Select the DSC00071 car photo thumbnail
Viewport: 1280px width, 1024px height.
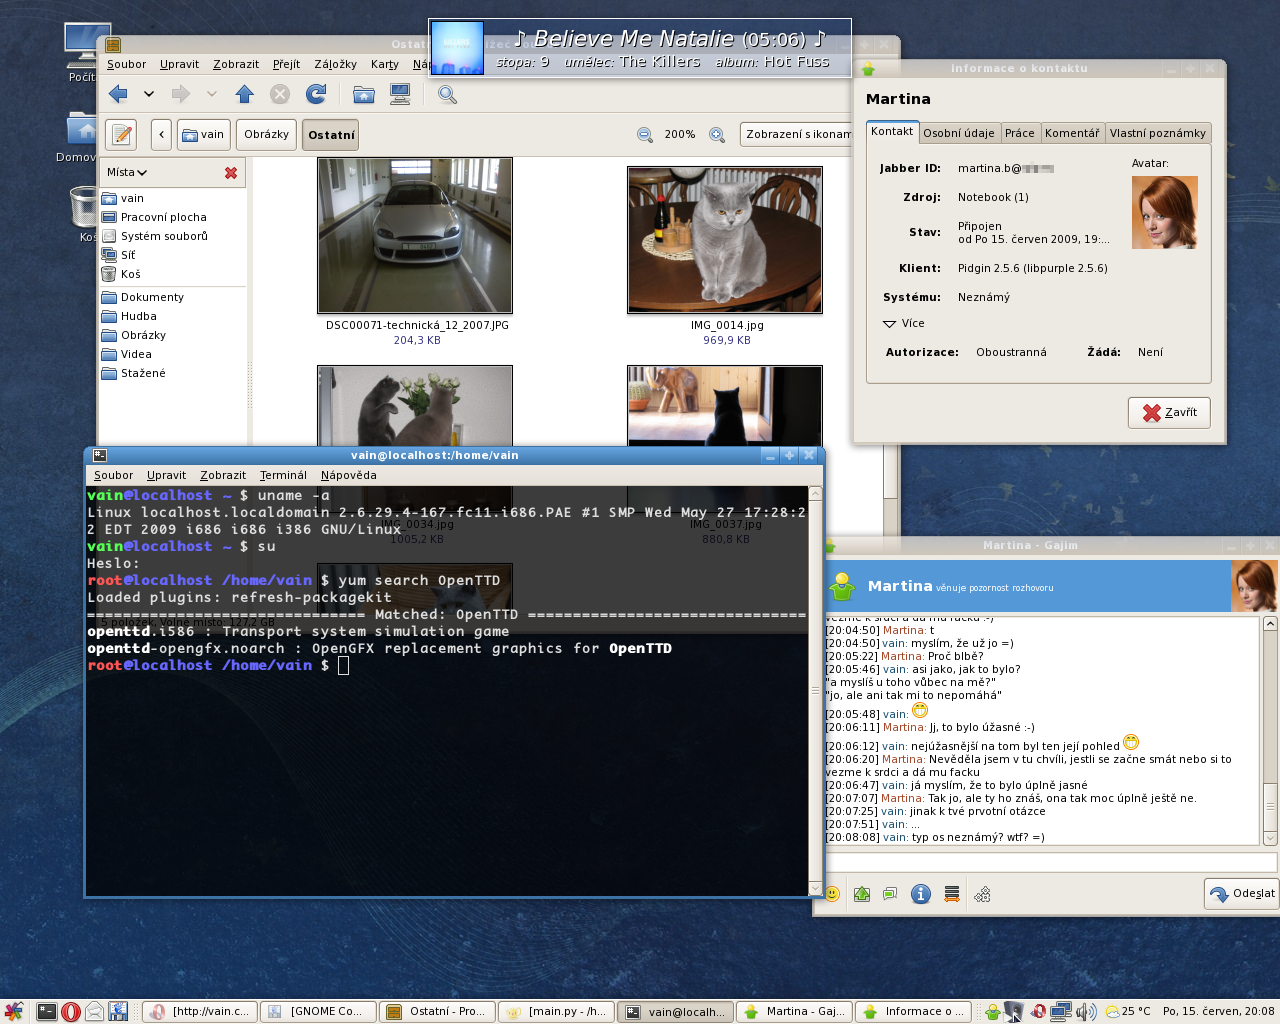415,236
